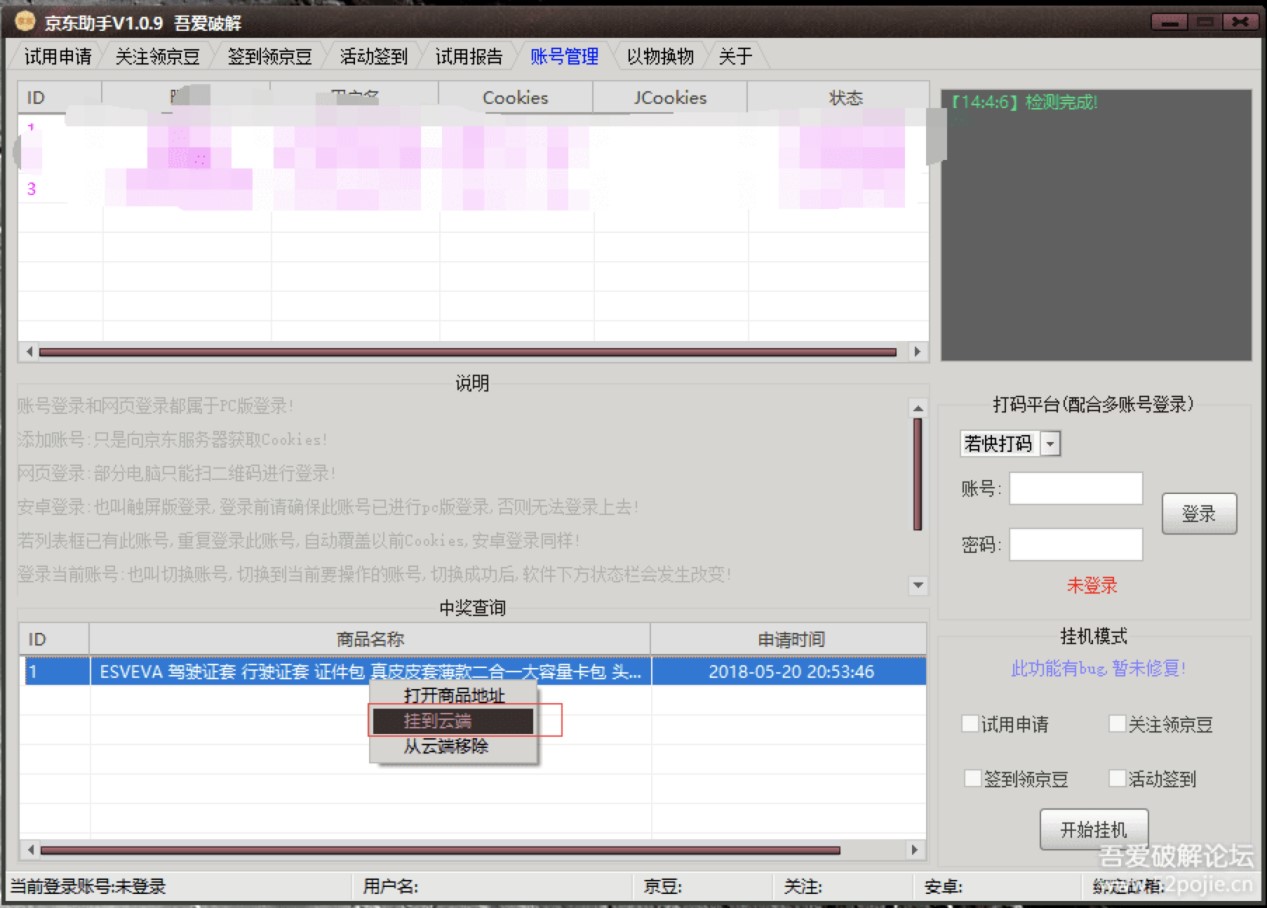Screen dimensions: 1267x908
Task: Check the 关注领京豆 option
Action: [x=1116, y=725]
